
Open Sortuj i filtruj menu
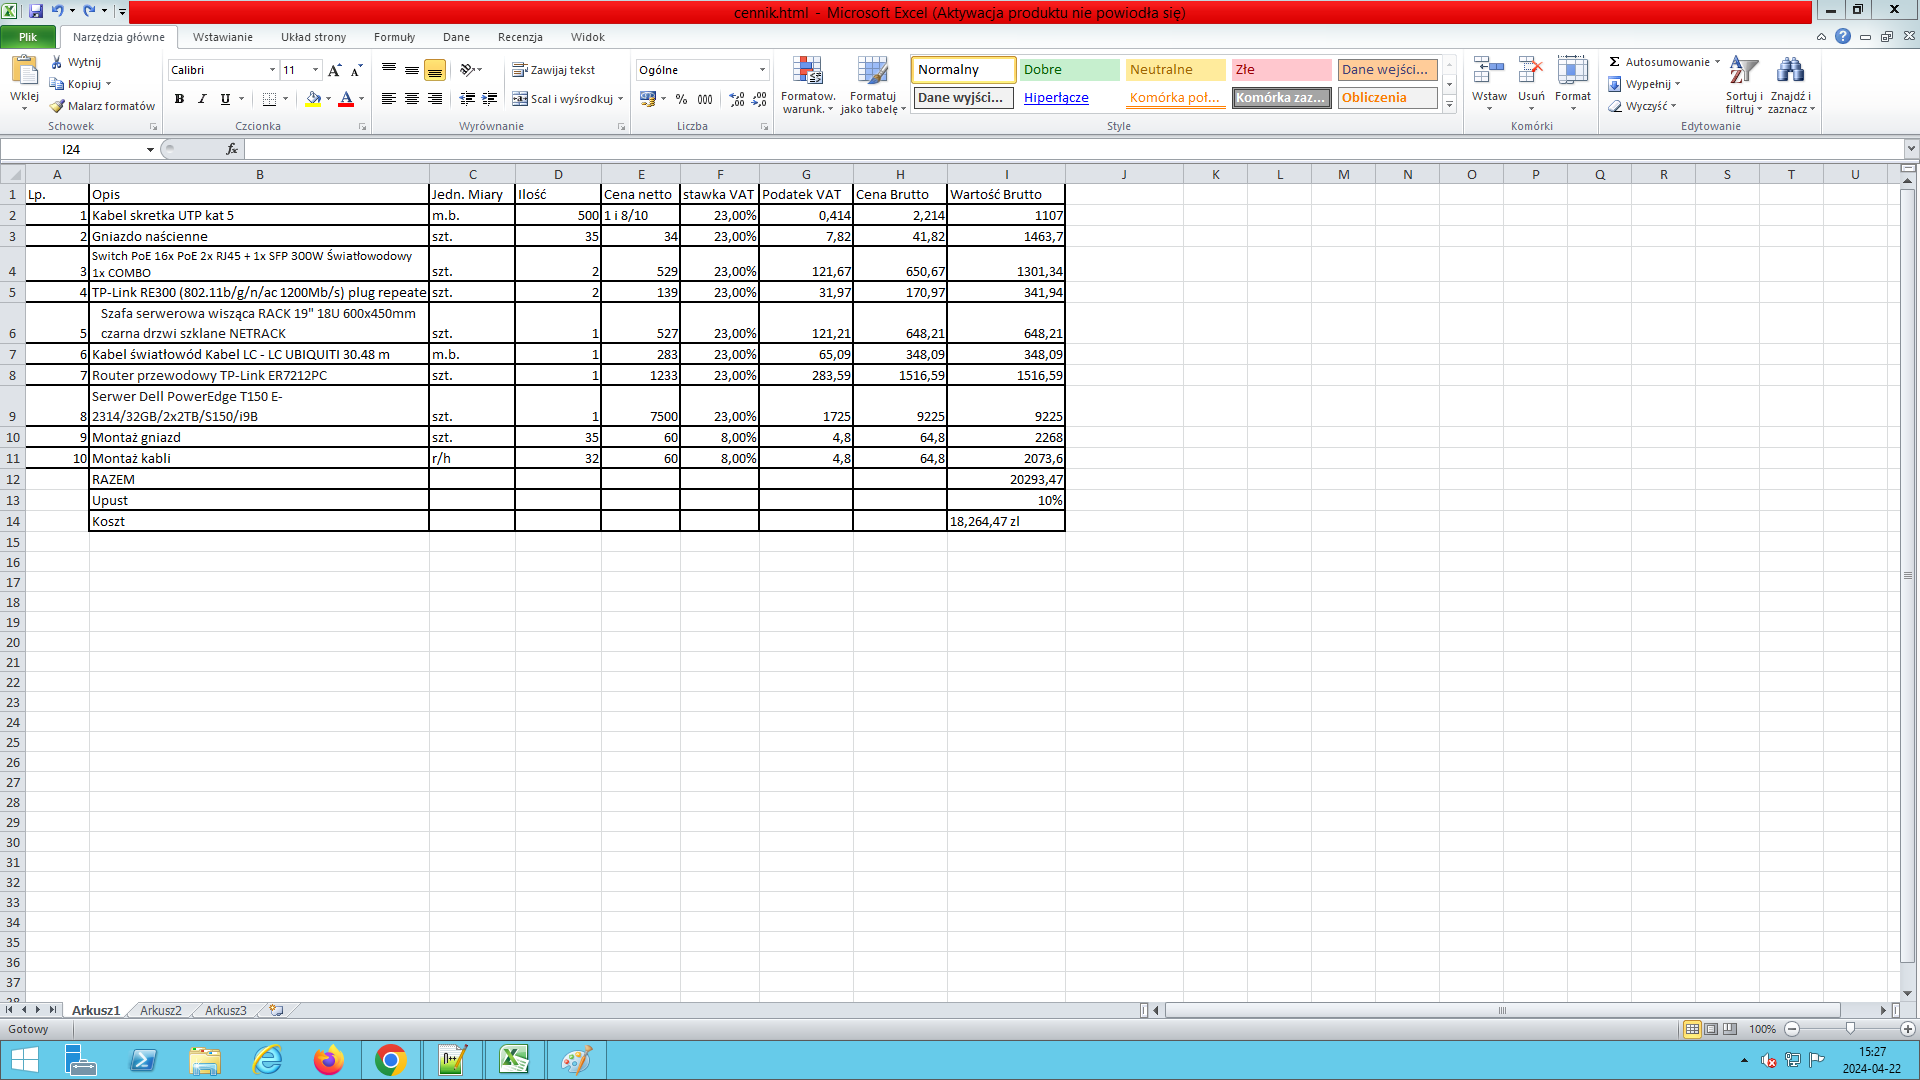pyautogui.click(x=1744, y=85)
